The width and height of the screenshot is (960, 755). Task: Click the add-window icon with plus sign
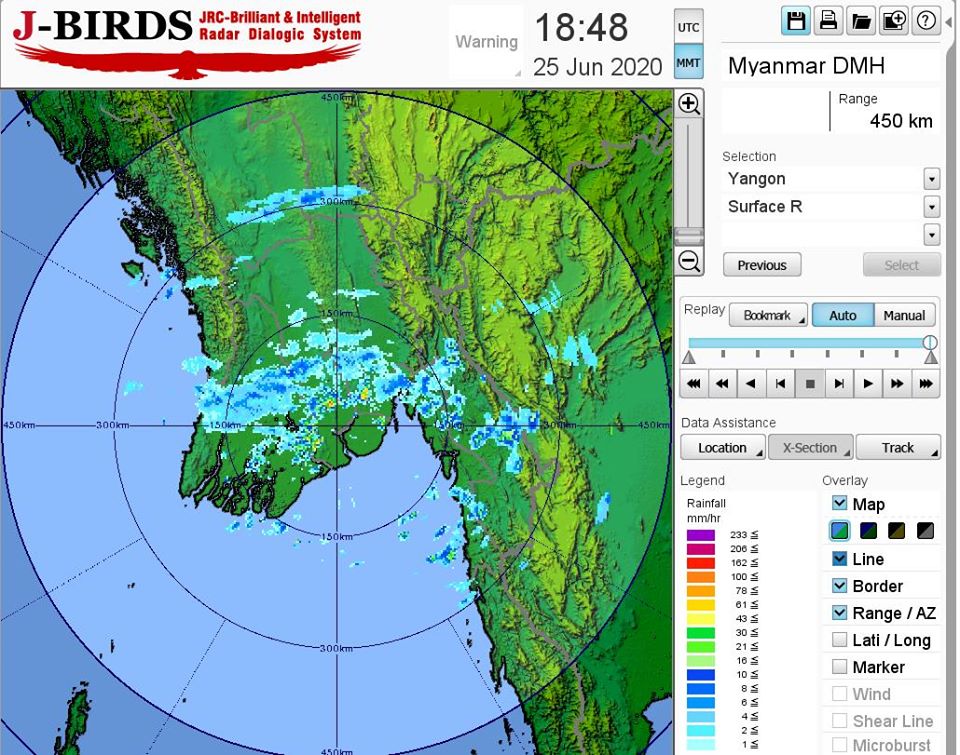click(x=894, y=21)
